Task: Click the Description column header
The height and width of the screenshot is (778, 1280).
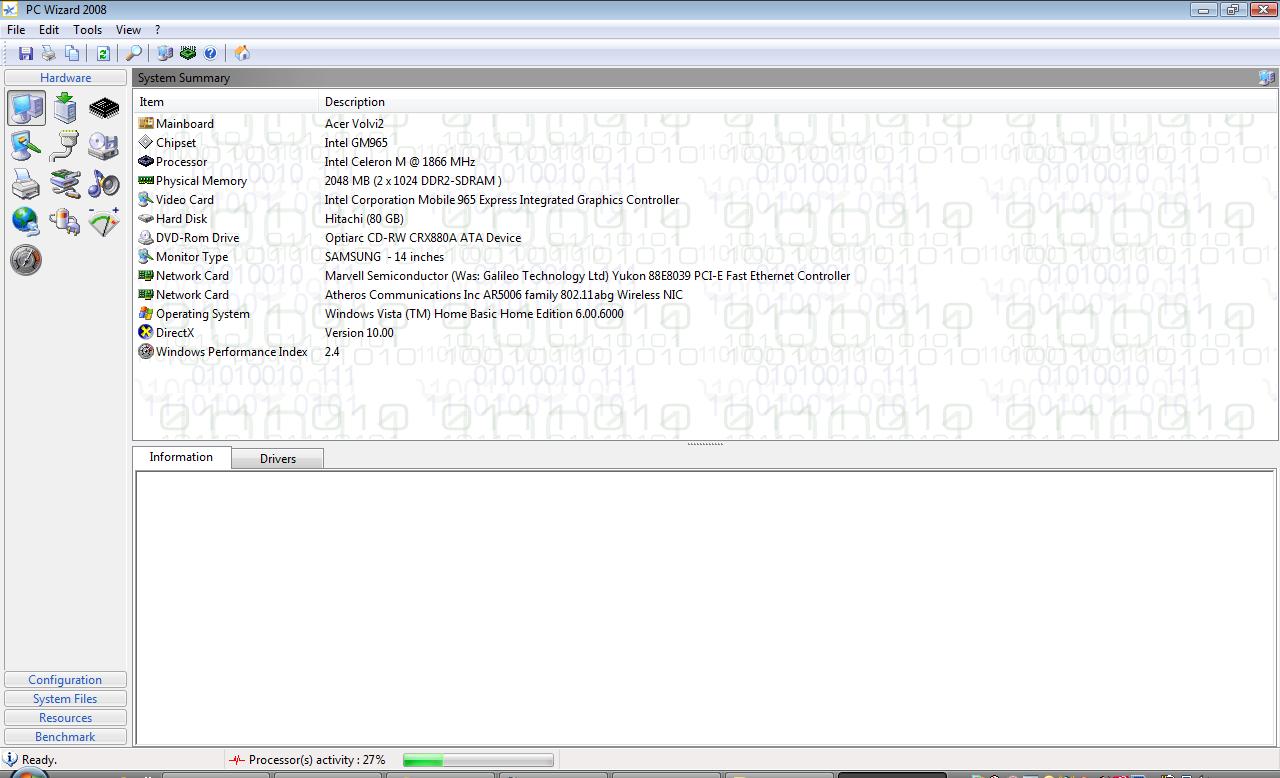Action: (798, 102)
